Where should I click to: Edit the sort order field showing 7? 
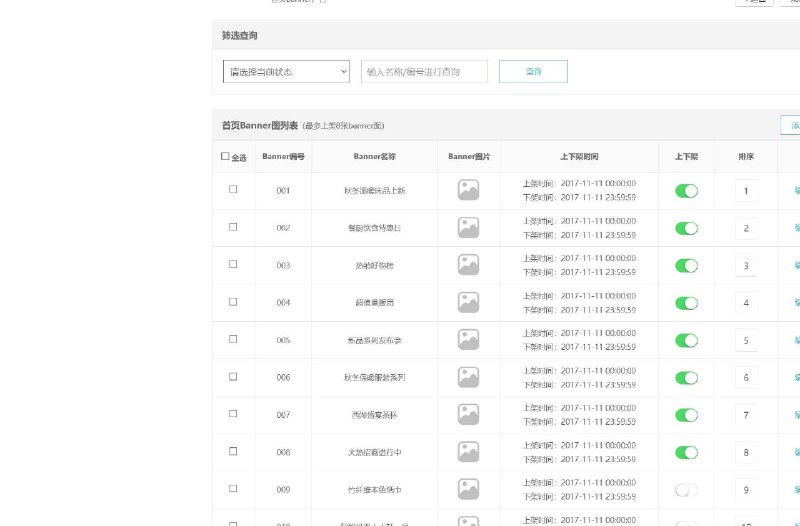[x=746, y=415]
